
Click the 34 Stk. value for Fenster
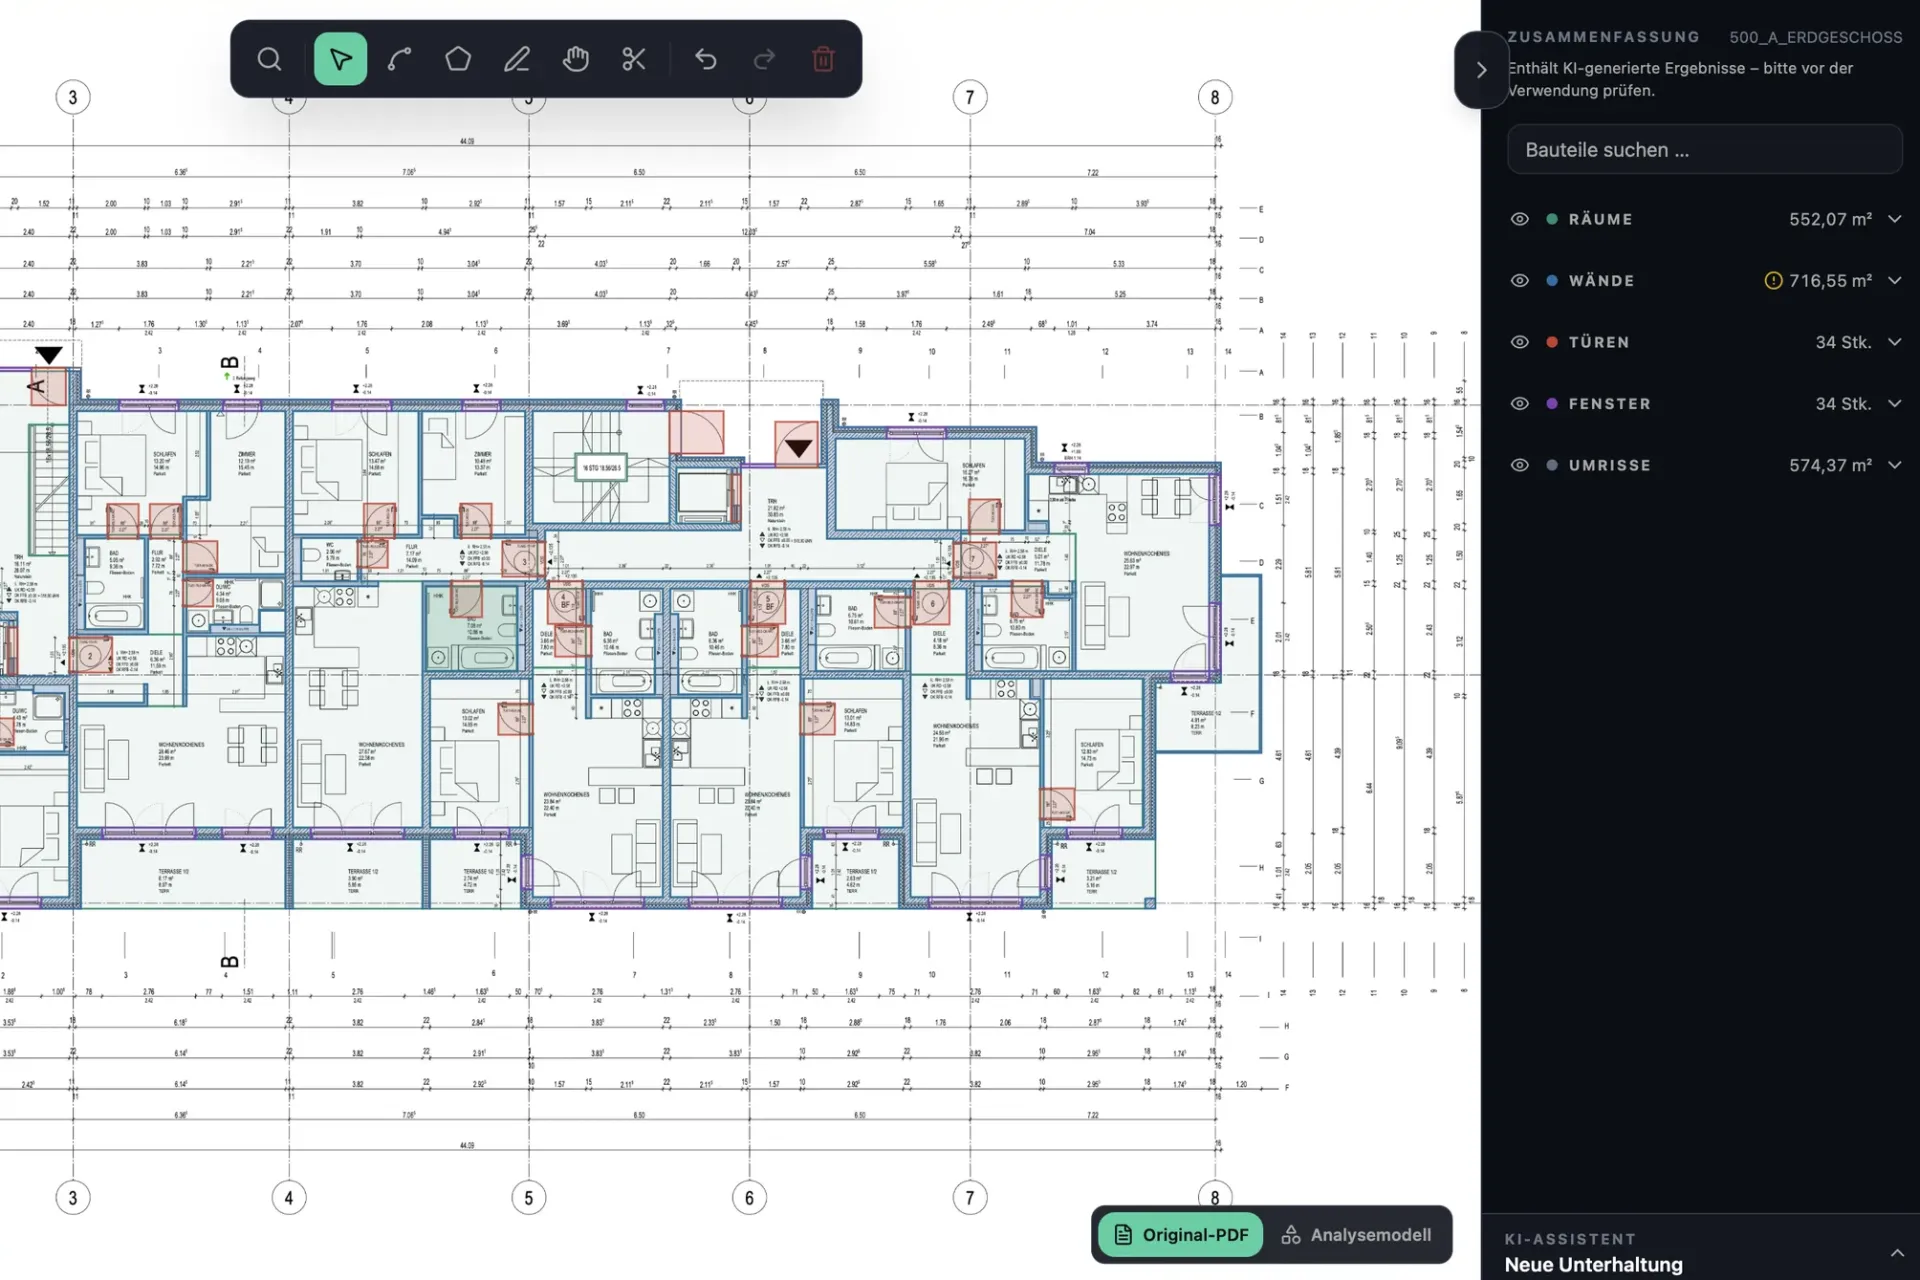pyautogui.click(x=1843, y=404)
